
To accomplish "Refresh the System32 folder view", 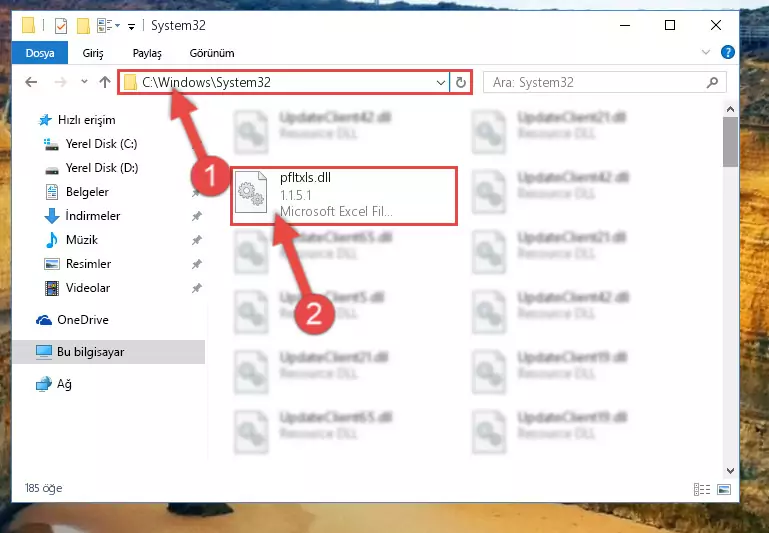I will pos(461,82).
